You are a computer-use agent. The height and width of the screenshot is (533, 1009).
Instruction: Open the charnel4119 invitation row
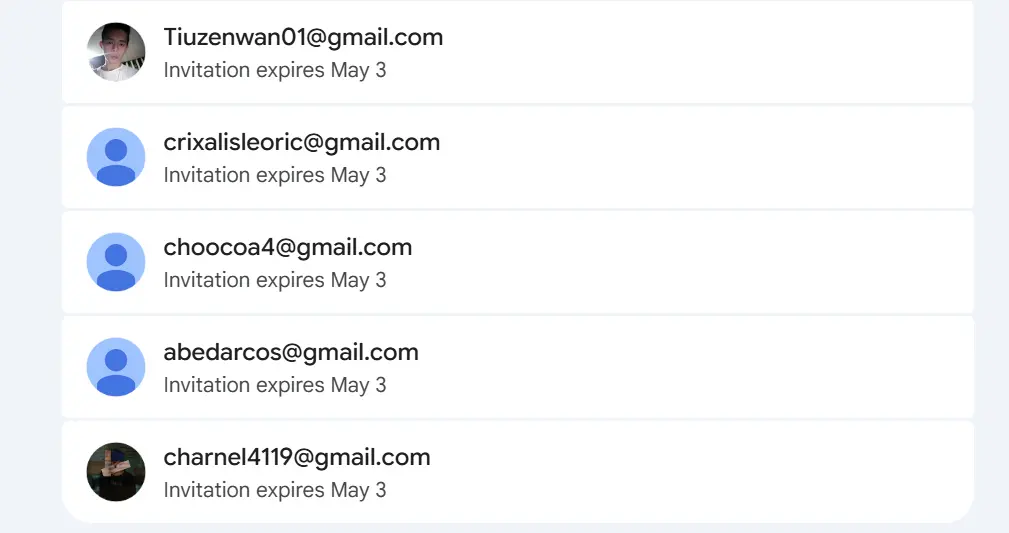click(518, 472)
